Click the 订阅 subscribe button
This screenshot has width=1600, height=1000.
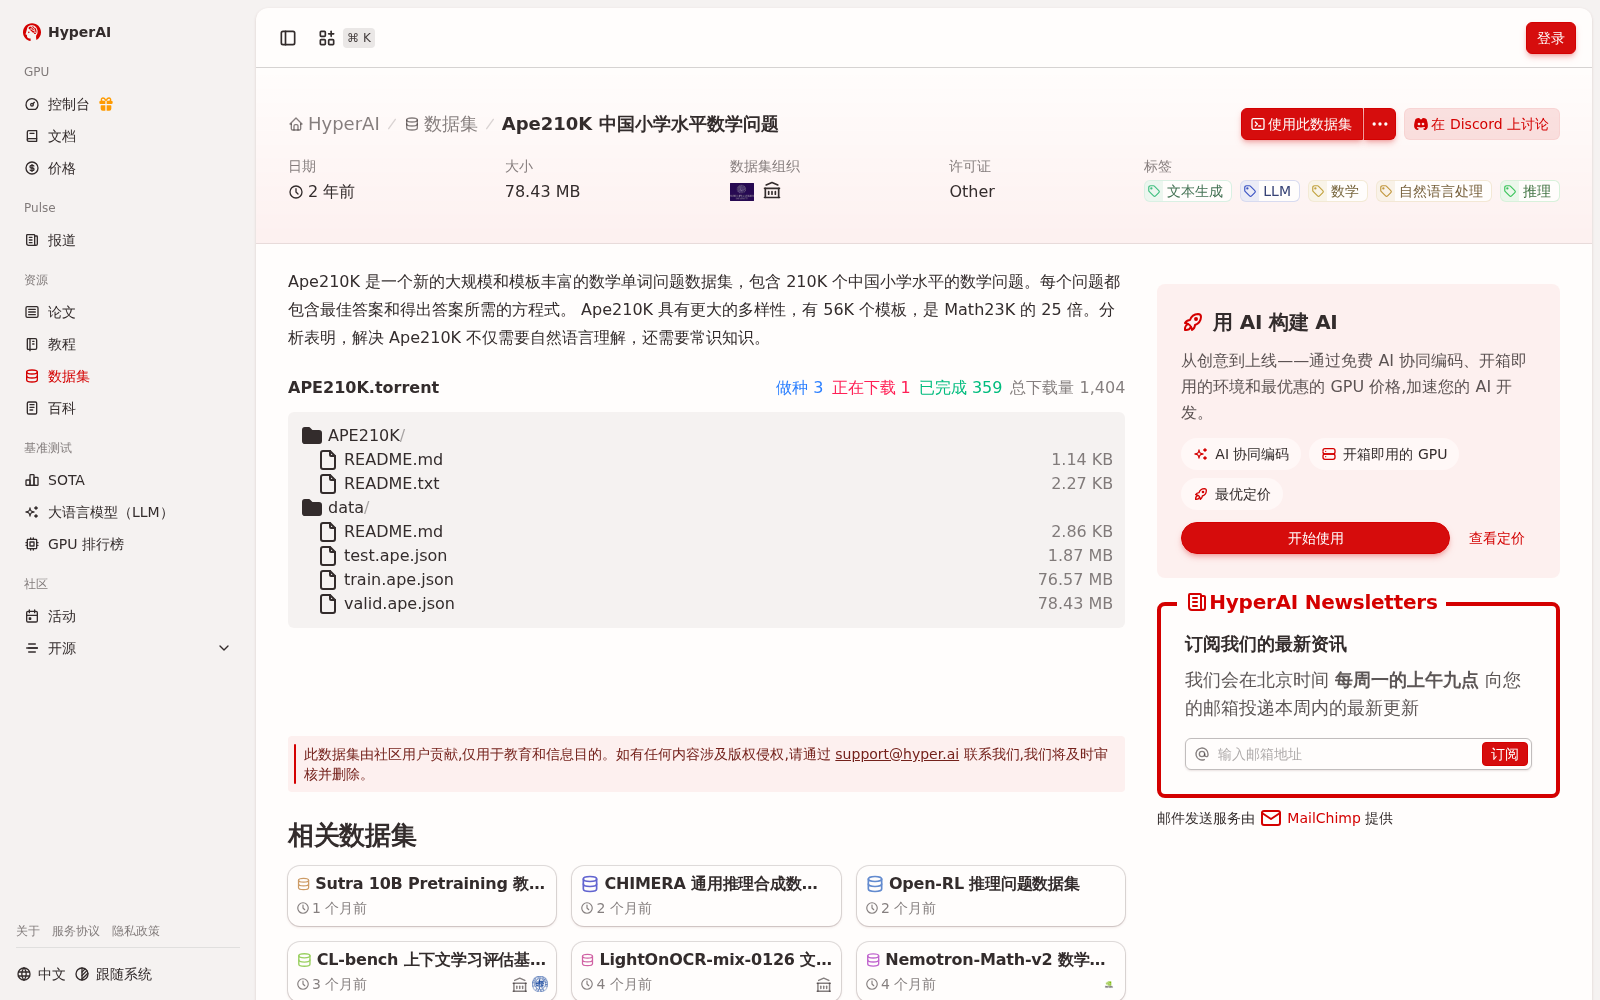click(1504, 754)
